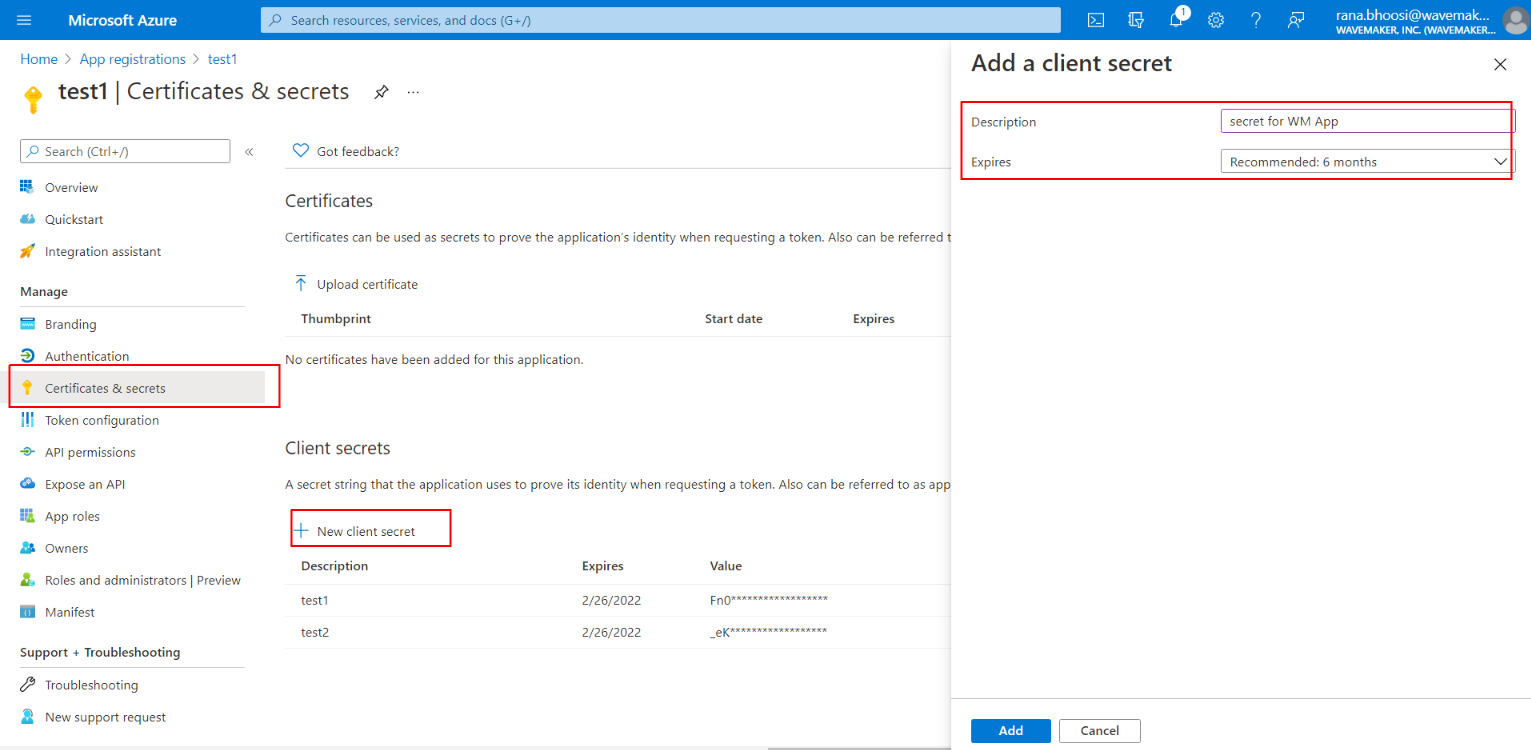Click New client secret
This screenshot has height=750, width=1531.
coord(365,531)
